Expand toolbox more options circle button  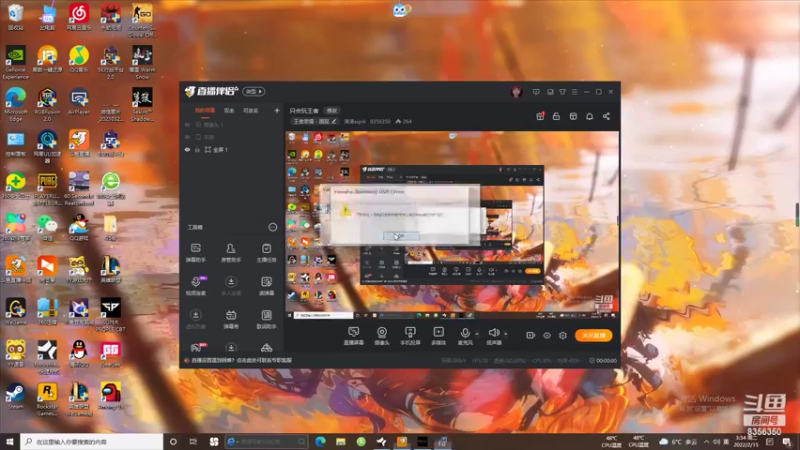click(273, 227)
